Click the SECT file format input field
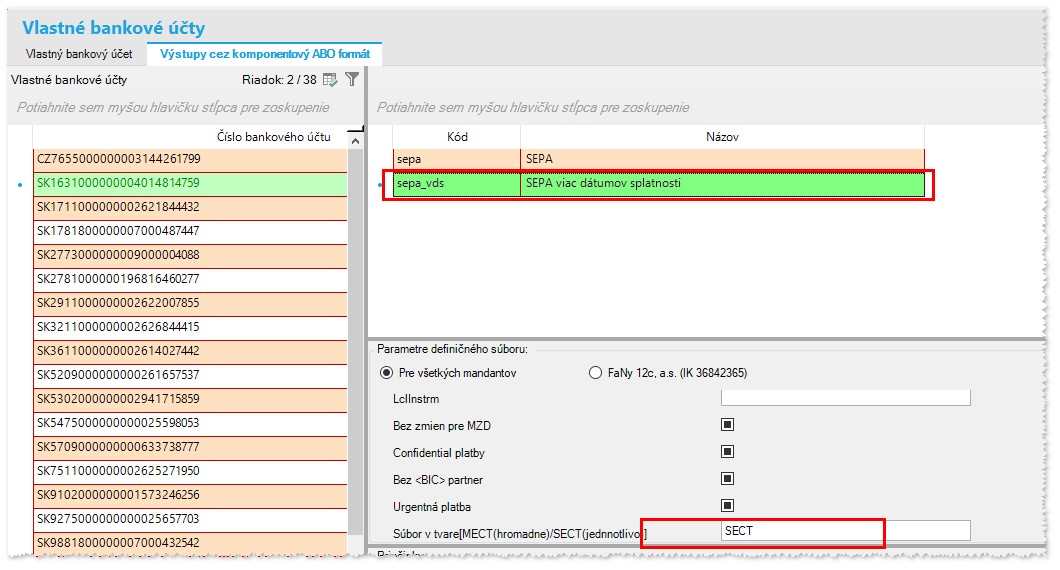The image size is (1060, 570). (x=845, y=531)
